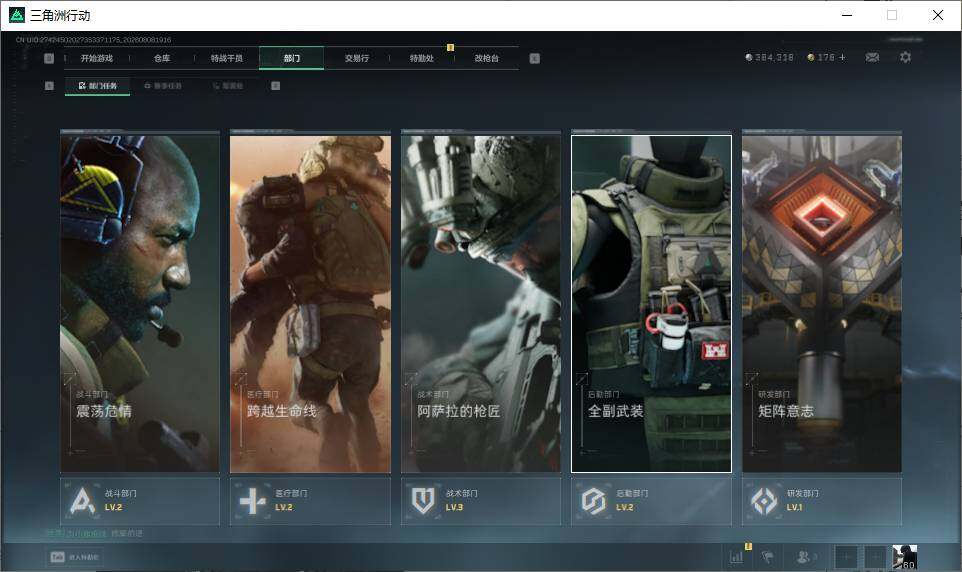Open the mail envelope icon
The image size is (962, 572).
(x=872, y=57)
